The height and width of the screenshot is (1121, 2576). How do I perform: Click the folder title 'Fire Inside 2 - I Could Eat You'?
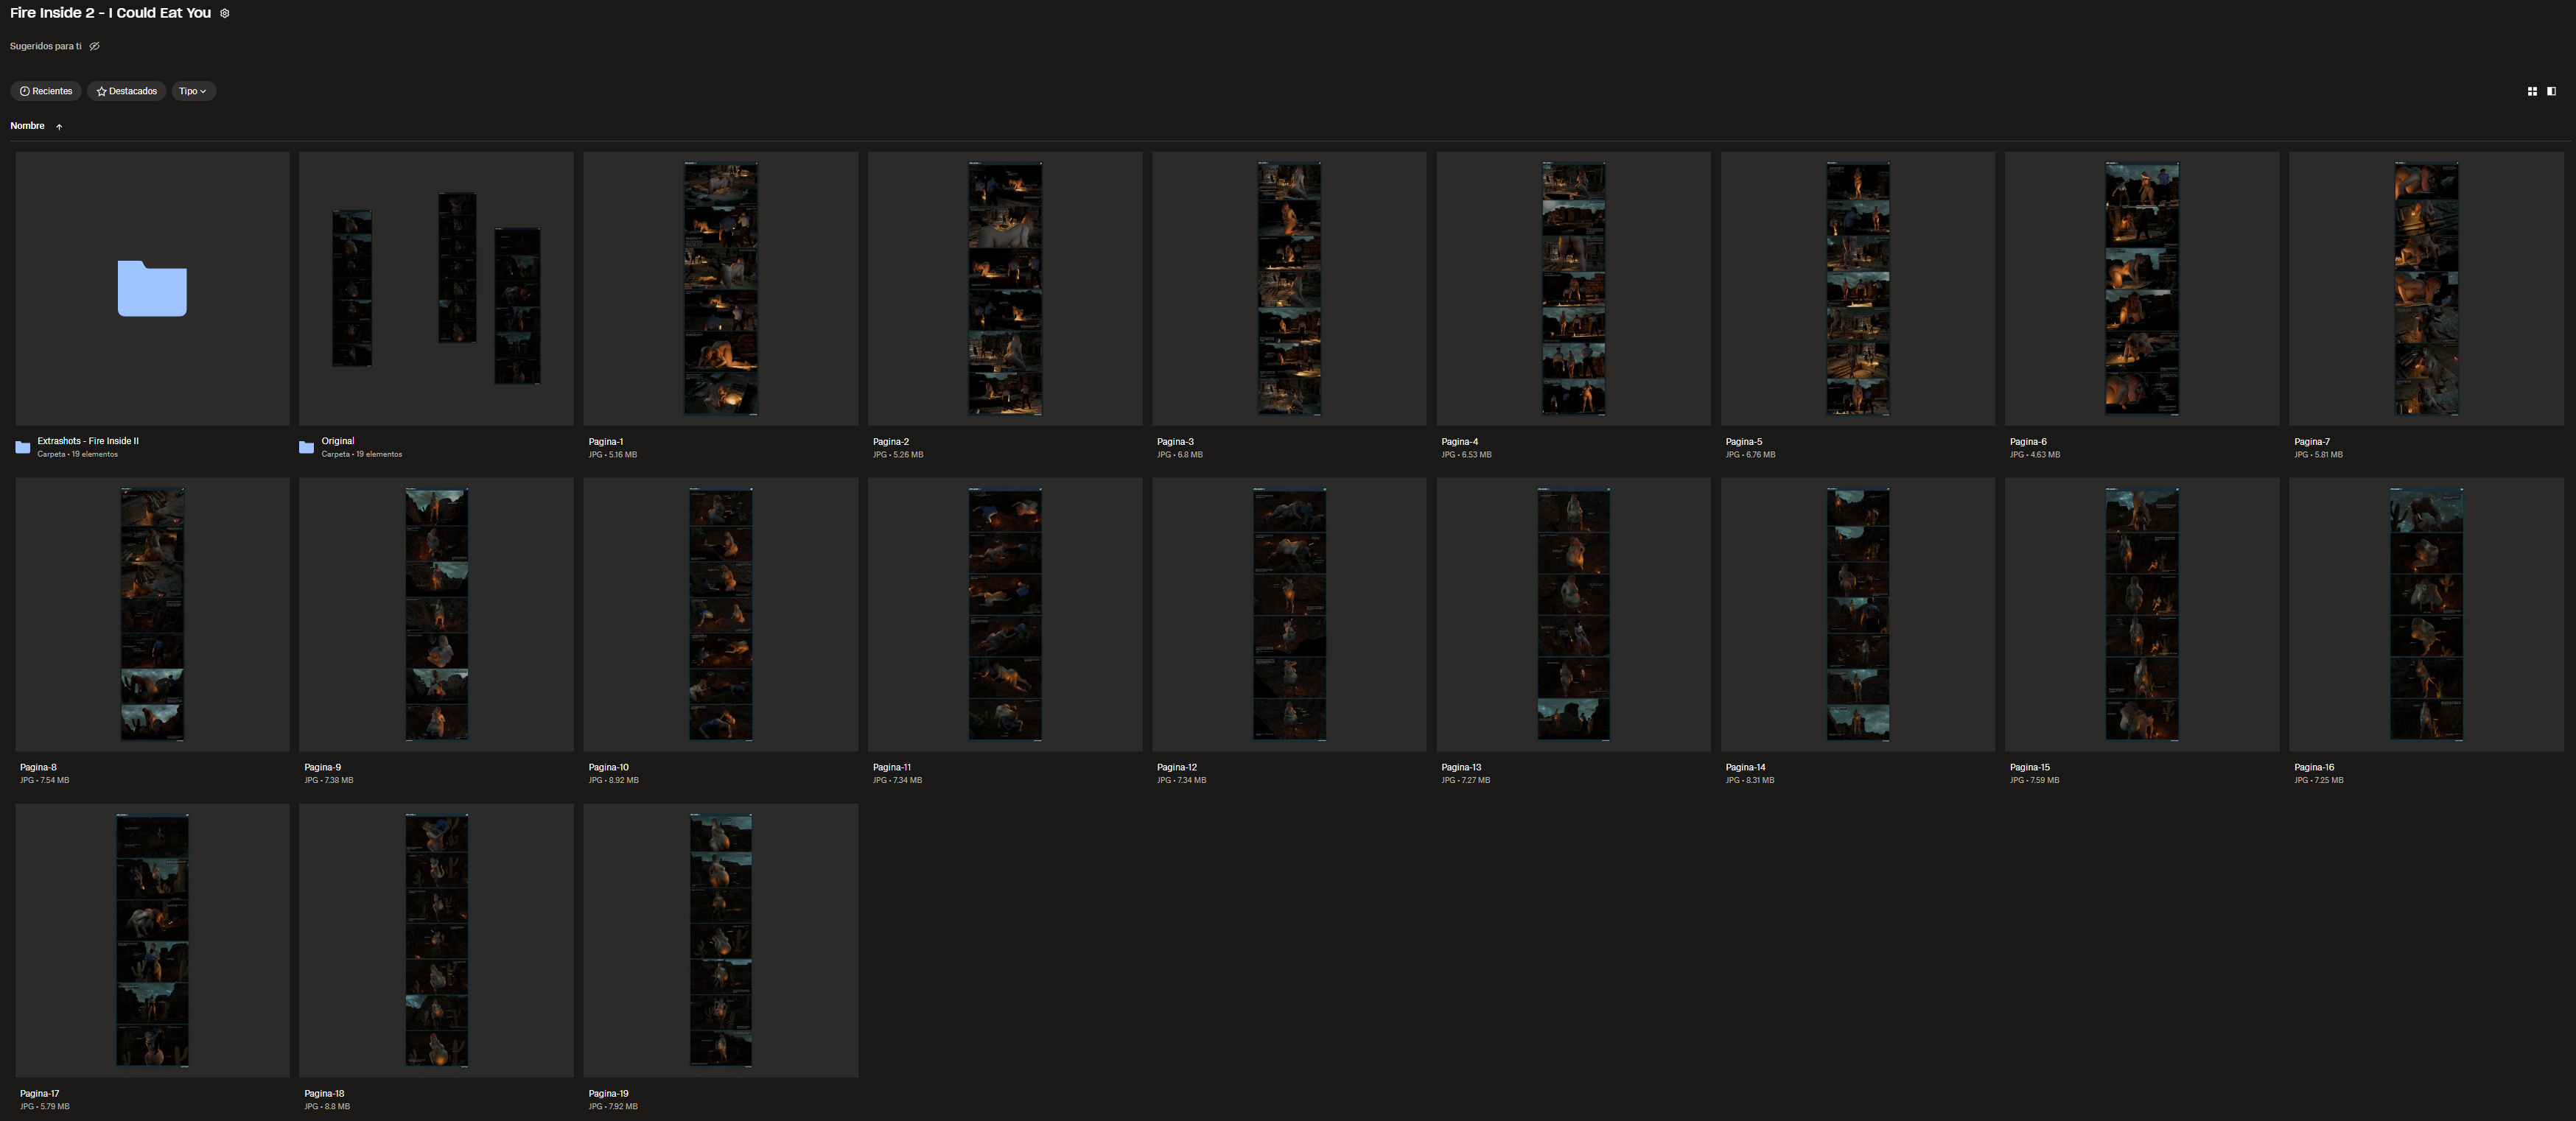tap(110, 13)
